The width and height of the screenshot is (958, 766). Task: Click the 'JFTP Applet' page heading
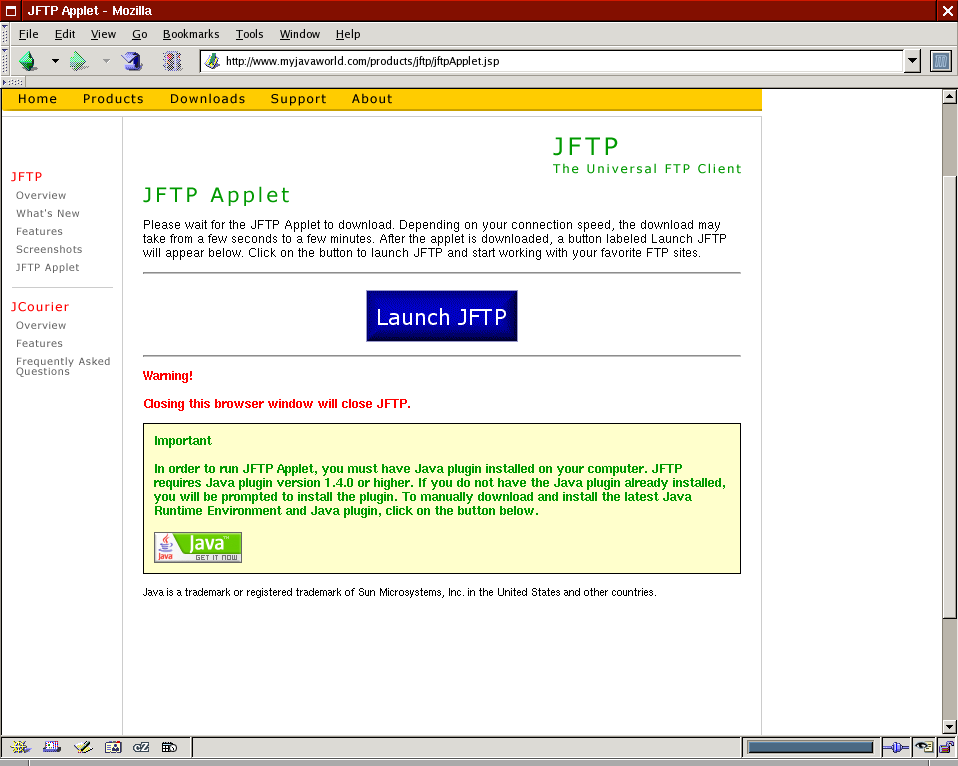(216, 195)
